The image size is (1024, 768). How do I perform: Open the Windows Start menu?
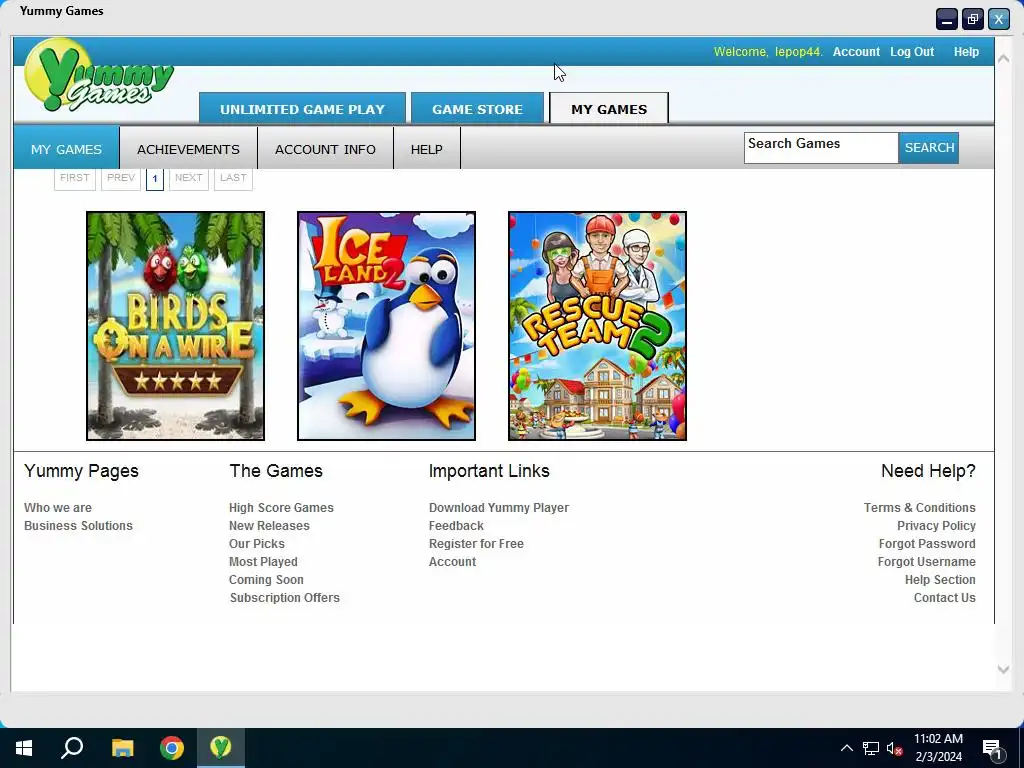click(24, 748)
